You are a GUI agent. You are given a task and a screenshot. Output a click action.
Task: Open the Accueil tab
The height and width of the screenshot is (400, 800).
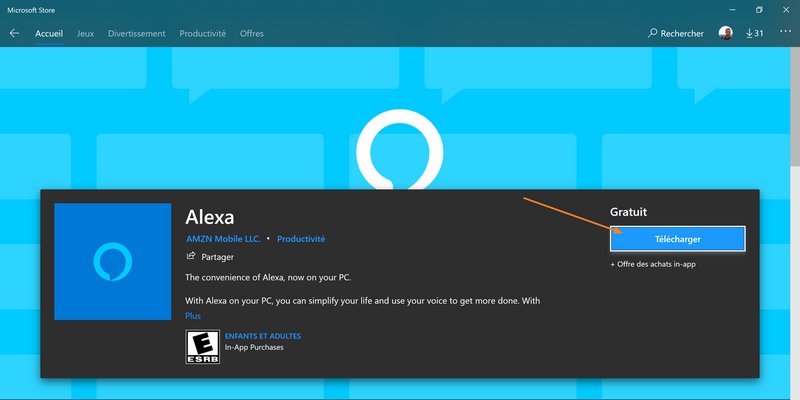pos(49,34)
